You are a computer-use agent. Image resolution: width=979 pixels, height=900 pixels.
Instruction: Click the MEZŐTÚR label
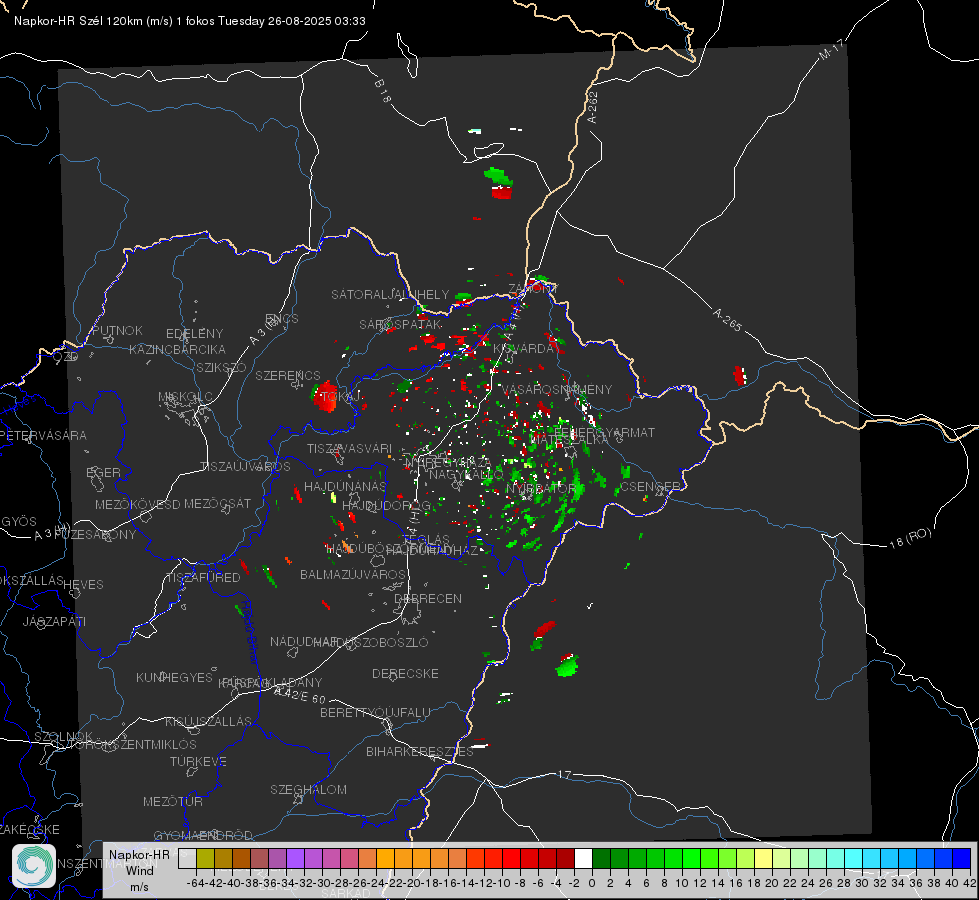pos(173,801)
